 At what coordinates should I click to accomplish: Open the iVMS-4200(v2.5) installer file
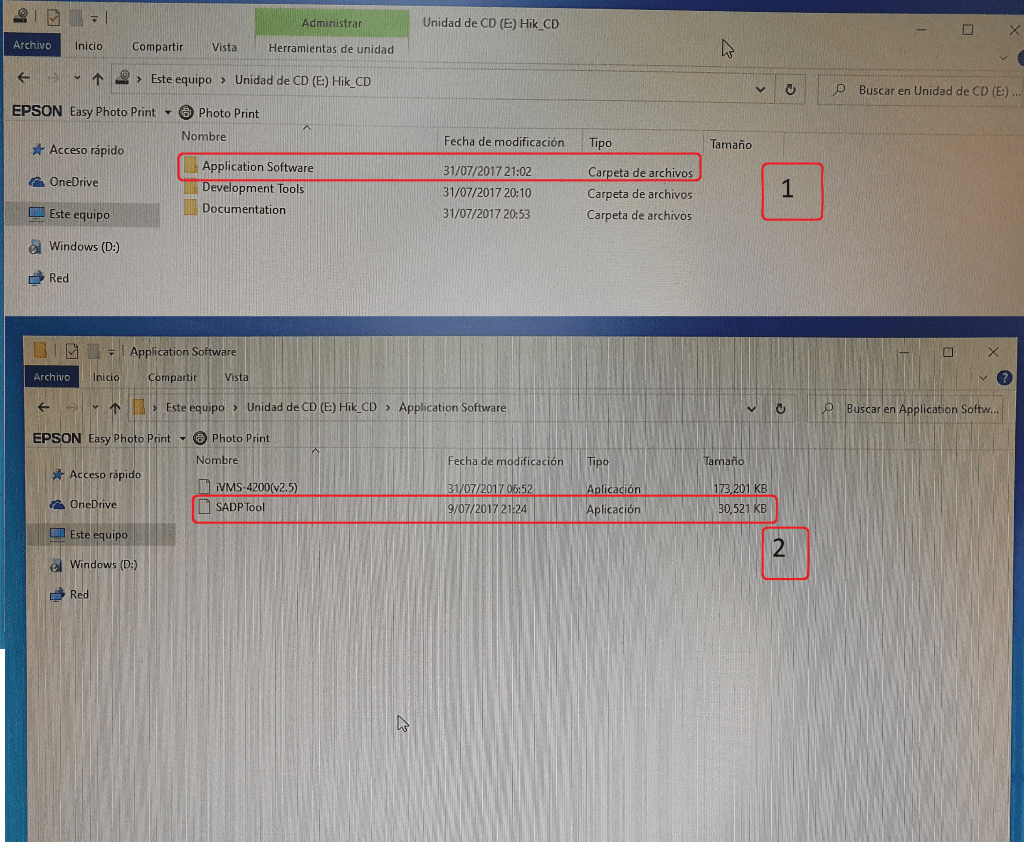coord(256,488)
